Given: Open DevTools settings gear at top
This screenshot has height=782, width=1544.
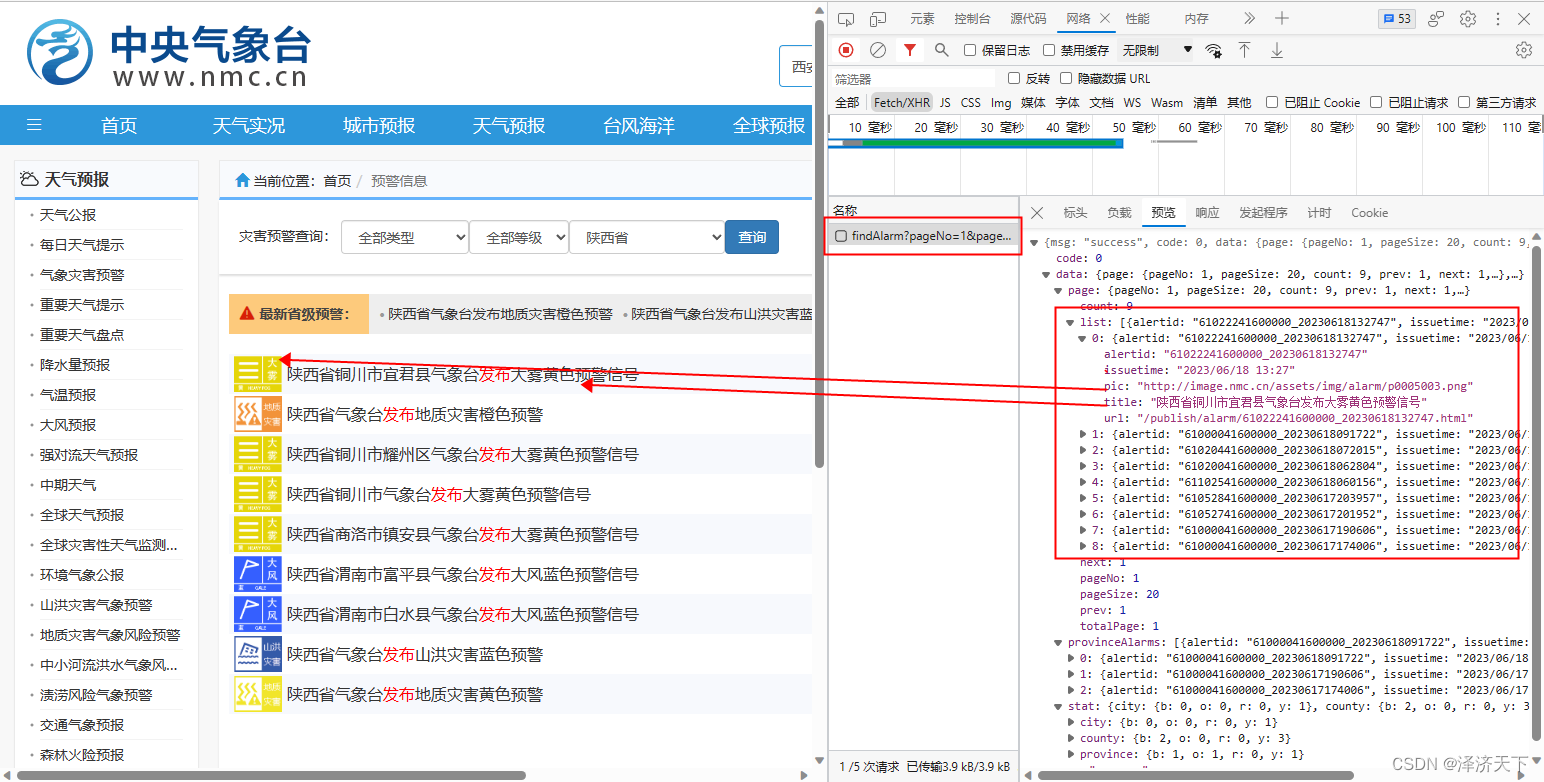Looking at the screenshot, I should click(1468, 19).
